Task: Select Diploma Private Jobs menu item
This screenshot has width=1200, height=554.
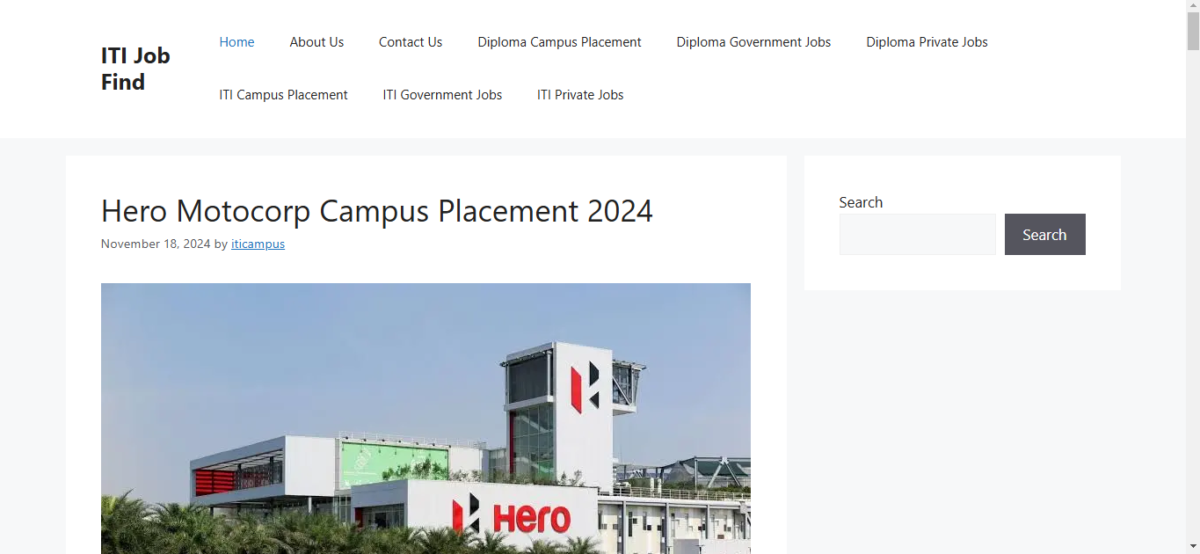Action: (x=927, y=42)
